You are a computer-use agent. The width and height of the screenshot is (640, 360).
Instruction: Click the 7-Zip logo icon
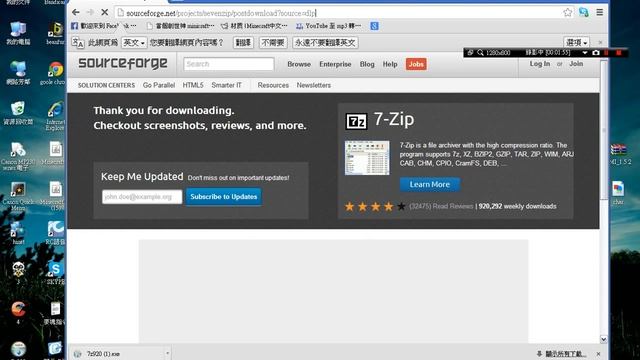(356, 121)
